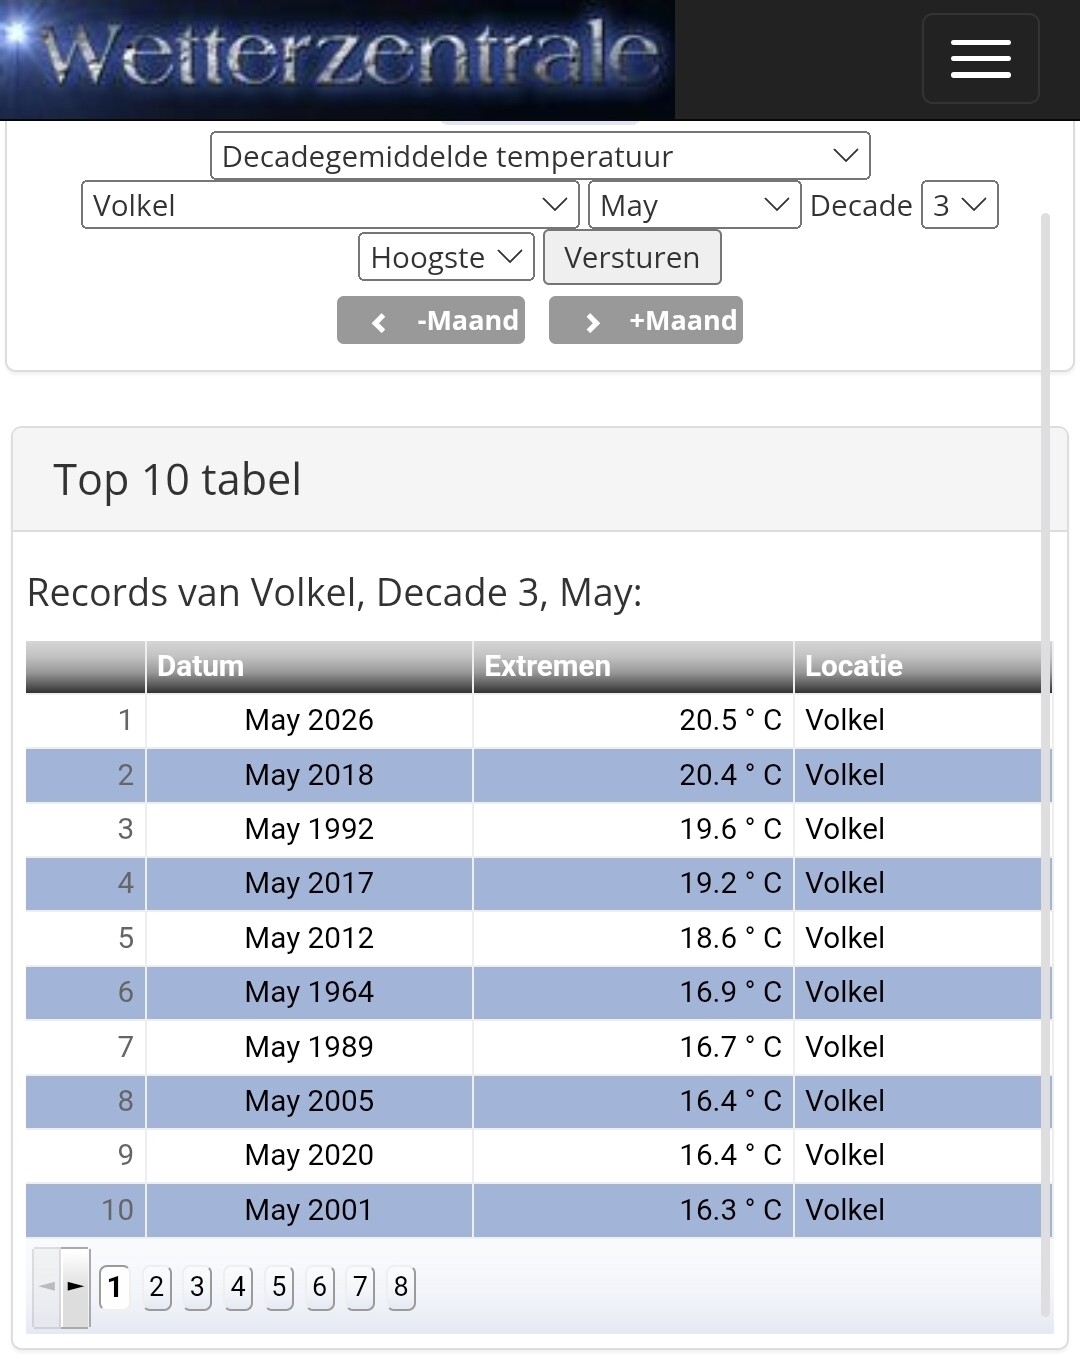Go to previous month with -Maand
The height and width of the screenshot is (1360, 1080).
(x=431, y=320)
